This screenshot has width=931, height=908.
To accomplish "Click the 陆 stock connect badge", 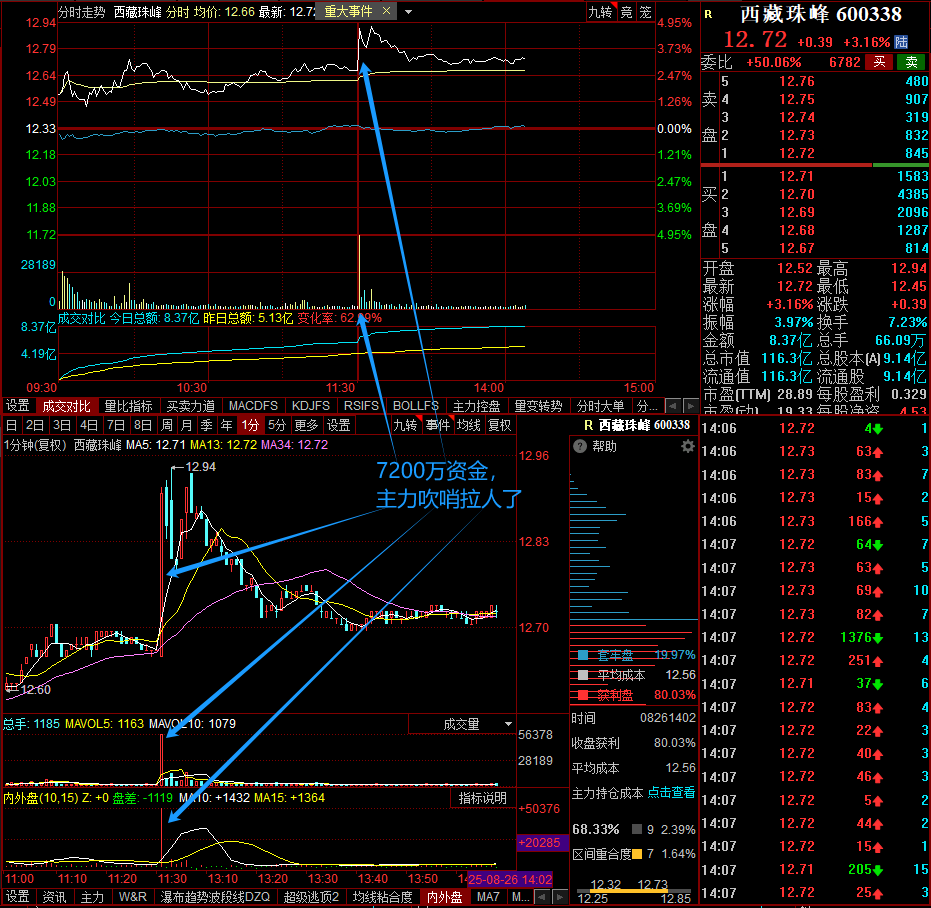I will [x=901, y=42].
